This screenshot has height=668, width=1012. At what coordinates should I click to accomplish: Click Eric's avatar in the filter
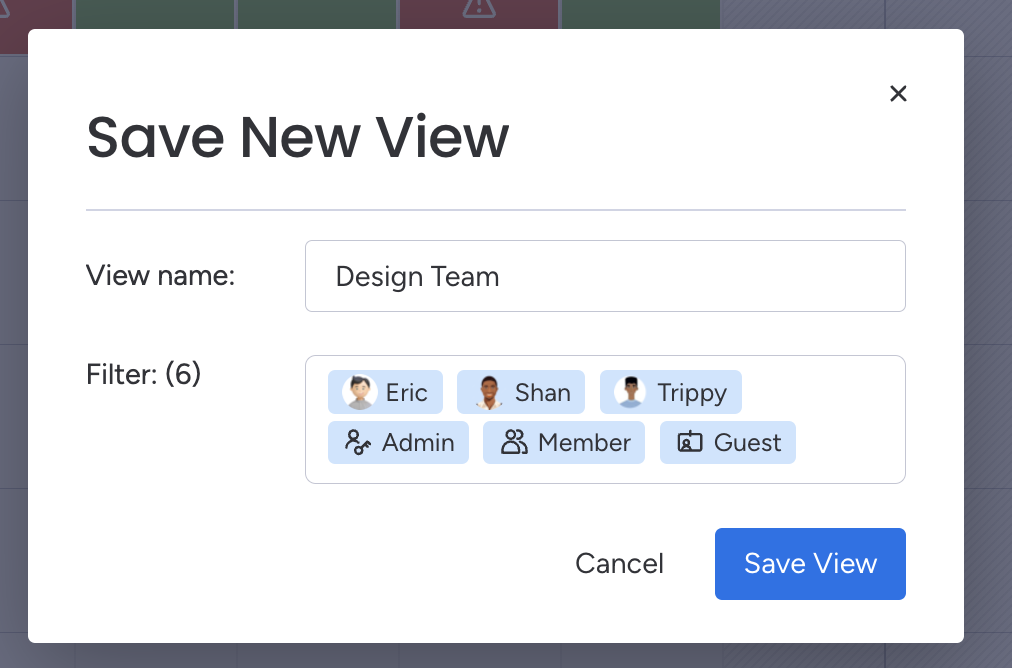point(359,393)
